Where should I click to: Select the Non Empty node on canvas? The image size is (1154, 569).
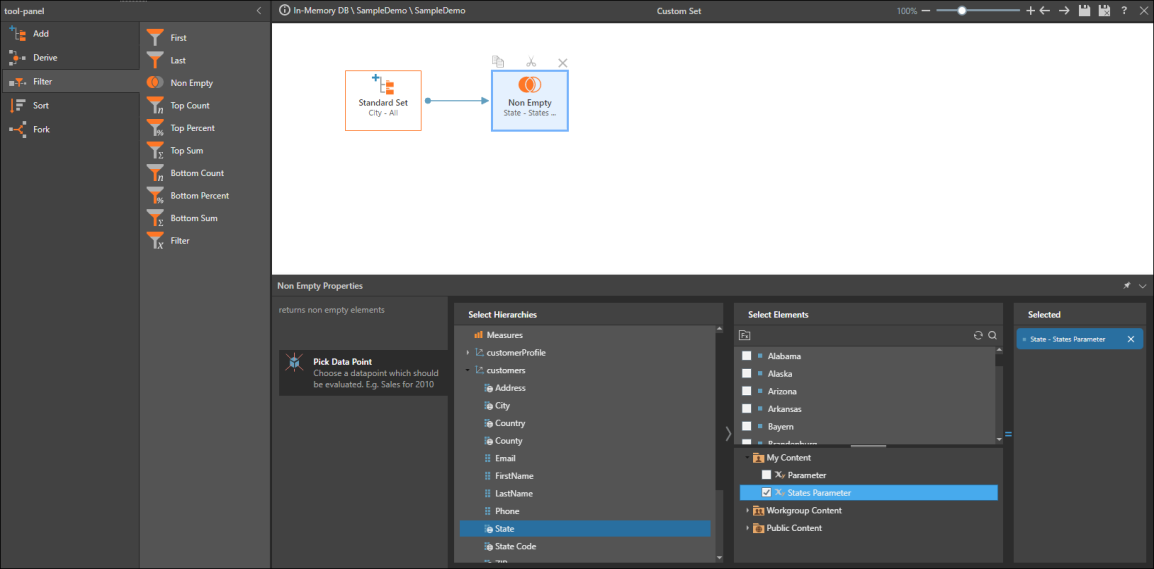point(530,101)
